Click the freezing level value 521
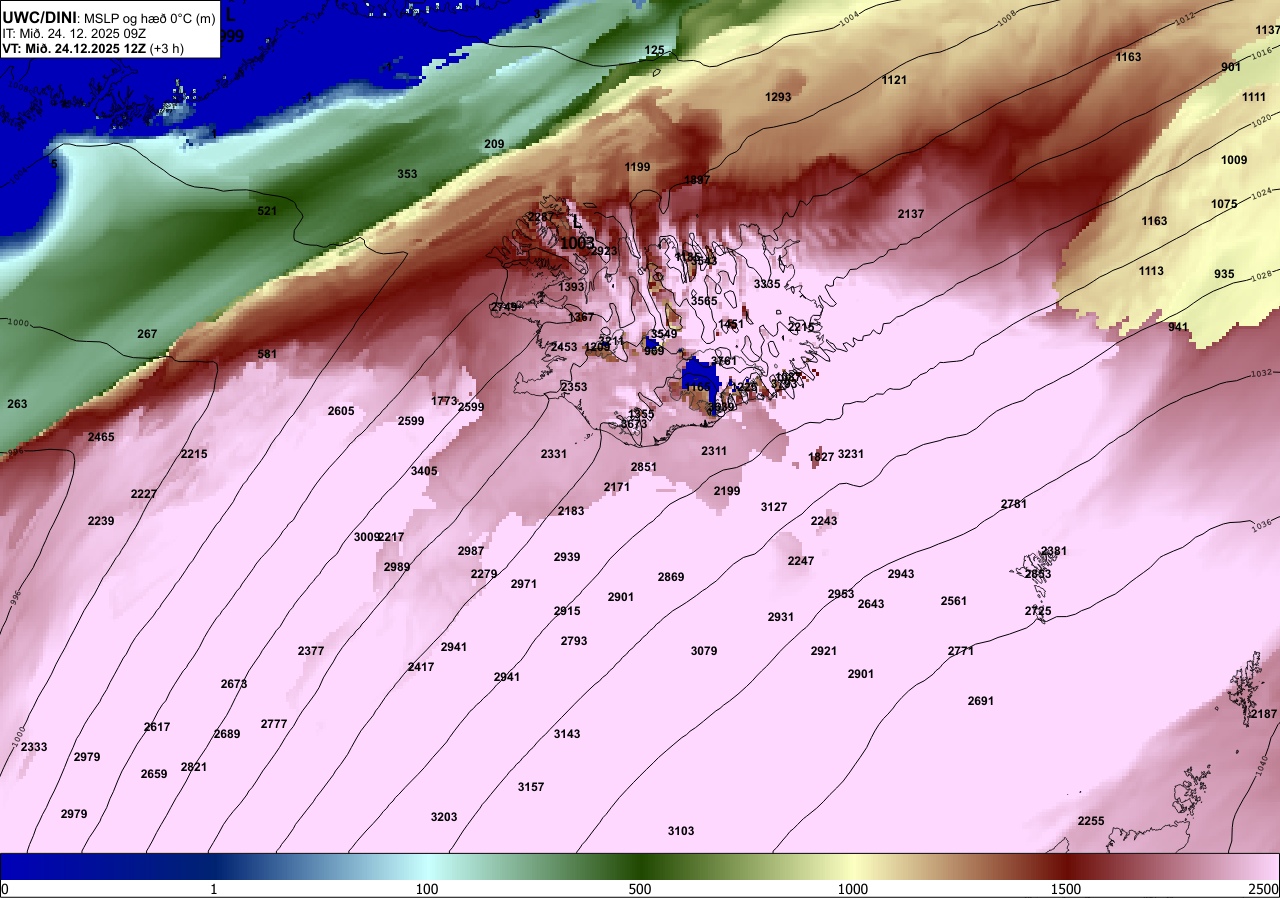The width and height of the screenshot is (1280, 898). pyautogui.click(x=267, y=211)
